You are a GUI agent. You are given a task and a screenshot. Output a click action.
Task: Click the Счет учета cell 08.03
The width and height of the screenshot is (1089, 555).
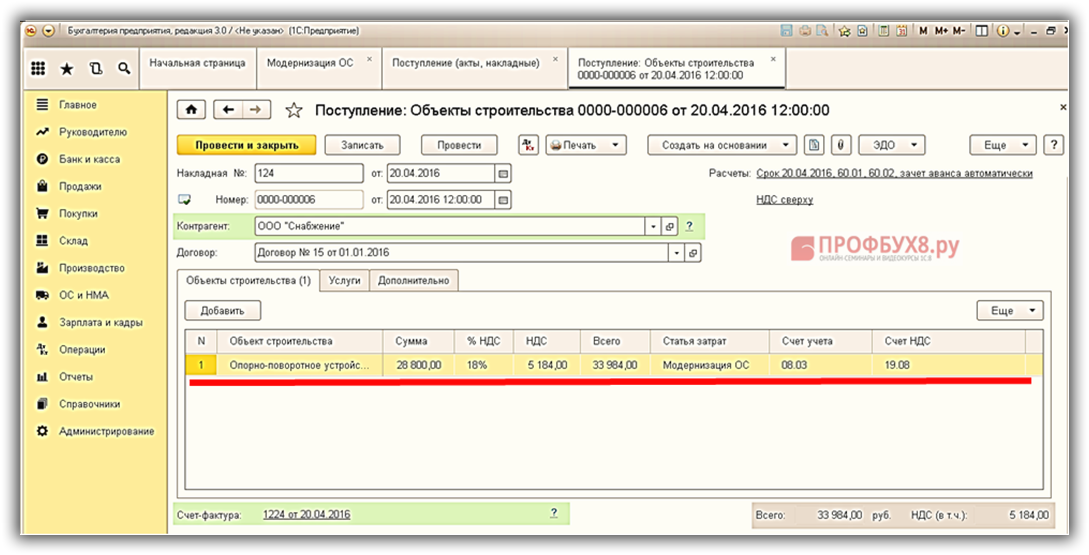(x=821, y=365)
